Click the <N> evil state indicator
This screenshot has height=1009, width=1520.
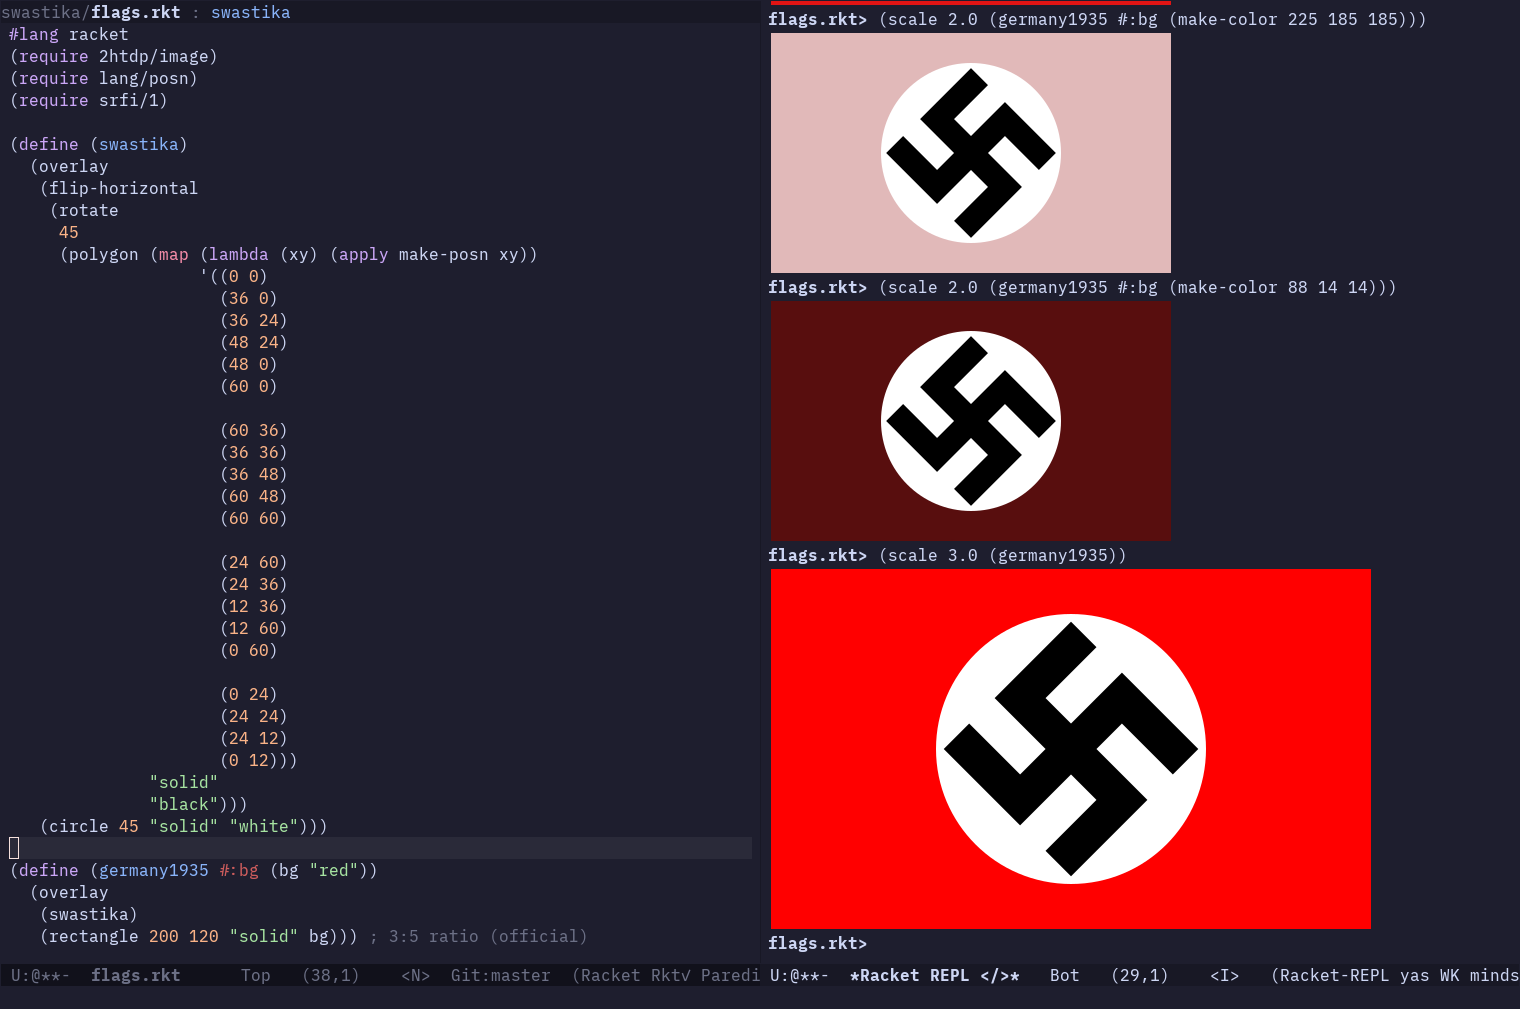pos(416,975)
